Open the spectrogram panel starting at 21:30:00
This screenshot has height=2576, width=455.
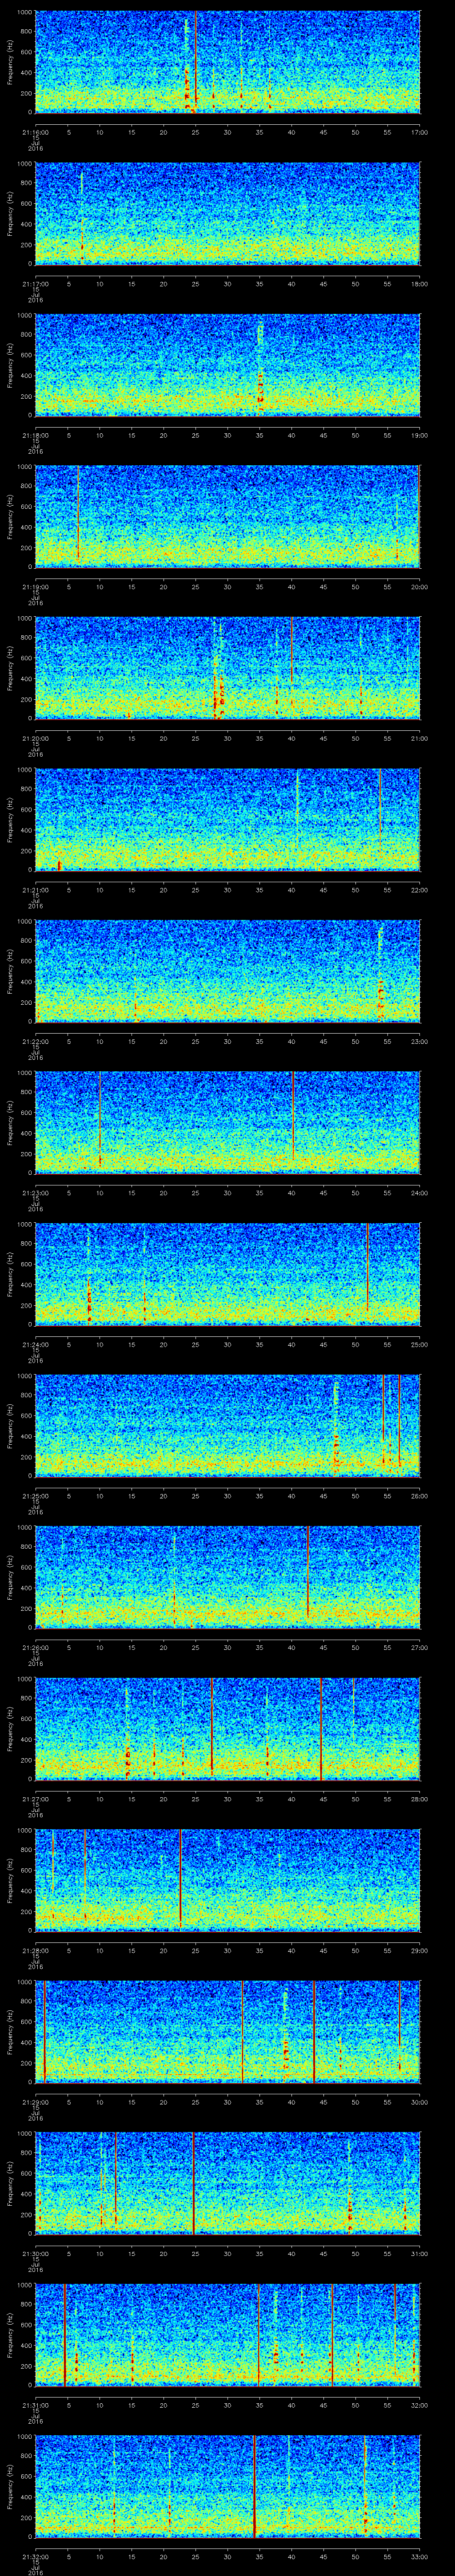click(x=227, y=2183)
